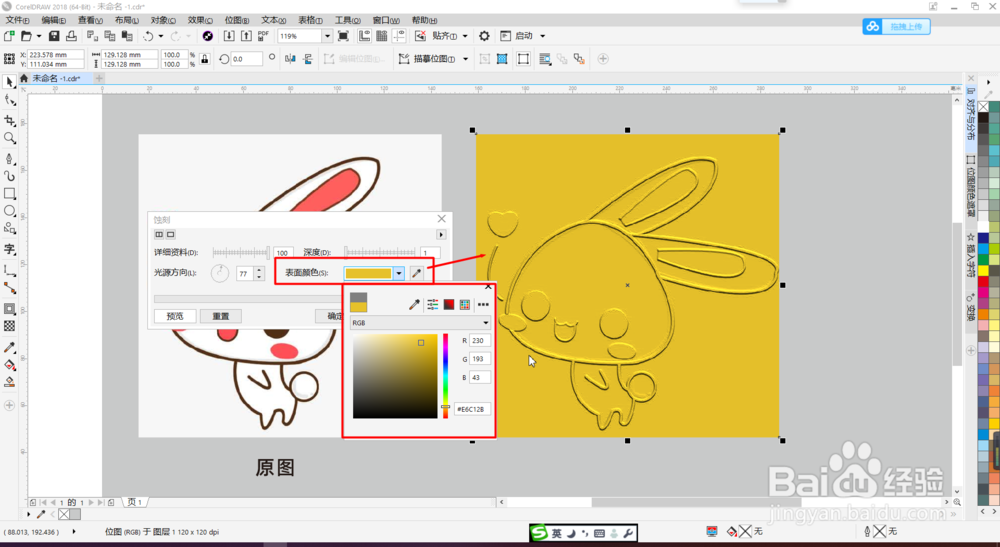This screenshot has width=1000, height=547.
Task: Select the Pick tool in toolbox
Action: pos(9,82)
